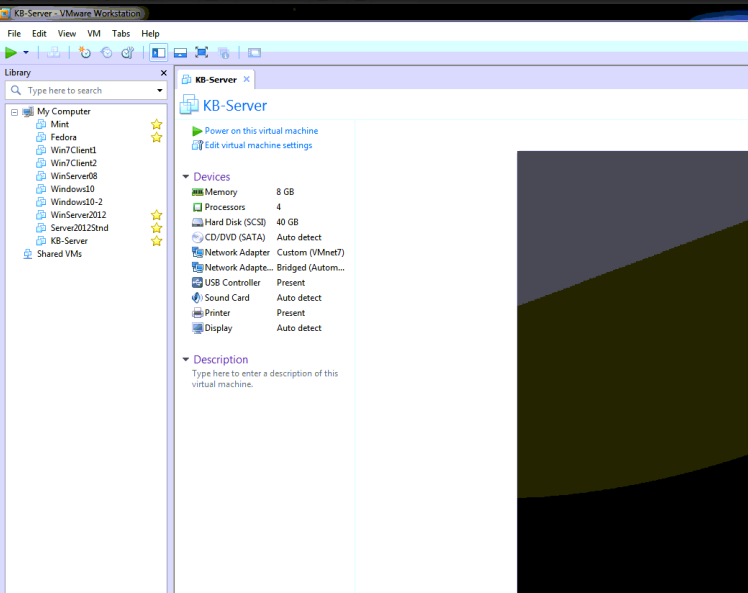
Task: Click the Unity mode toolbar icon
Action: 224,52
